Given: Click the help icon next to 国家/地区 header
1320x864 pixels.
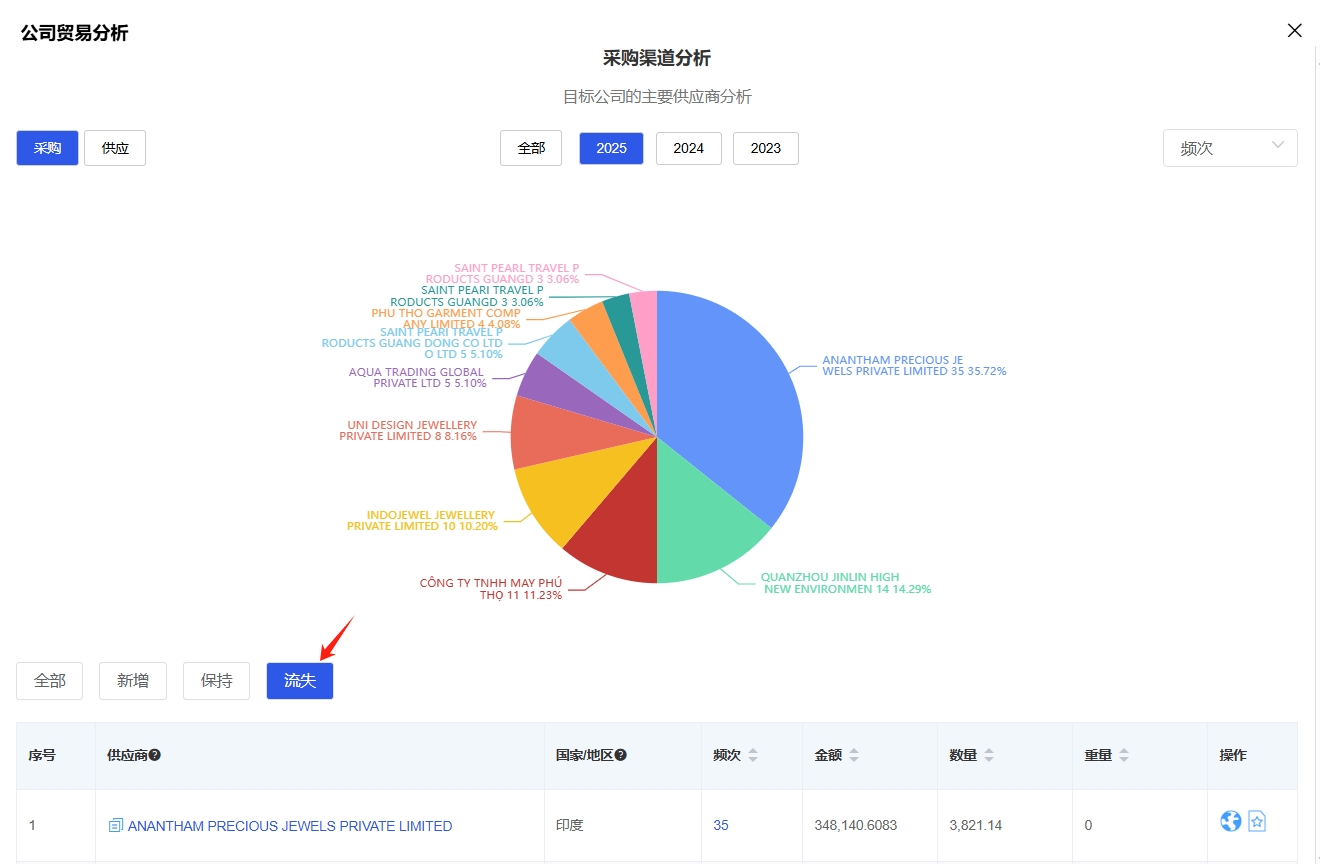Looking at the screenshot, I should tap(621, 755).
